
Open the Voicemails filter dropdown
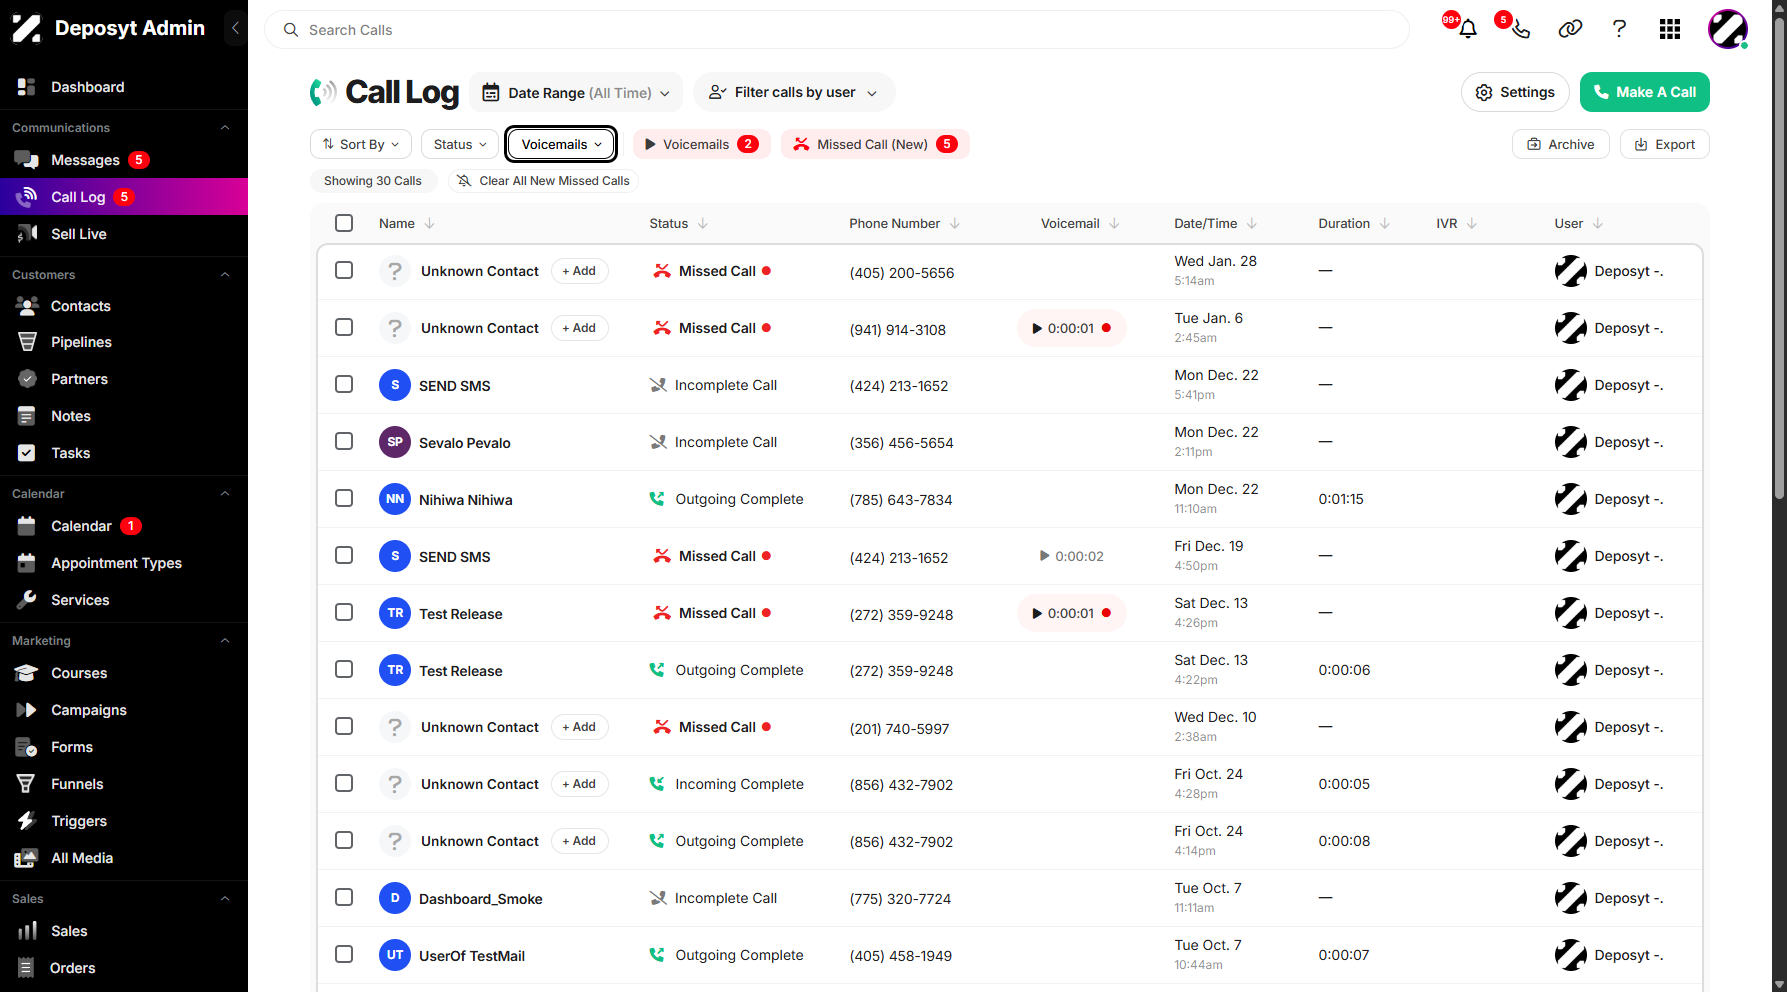pos(561,144)
